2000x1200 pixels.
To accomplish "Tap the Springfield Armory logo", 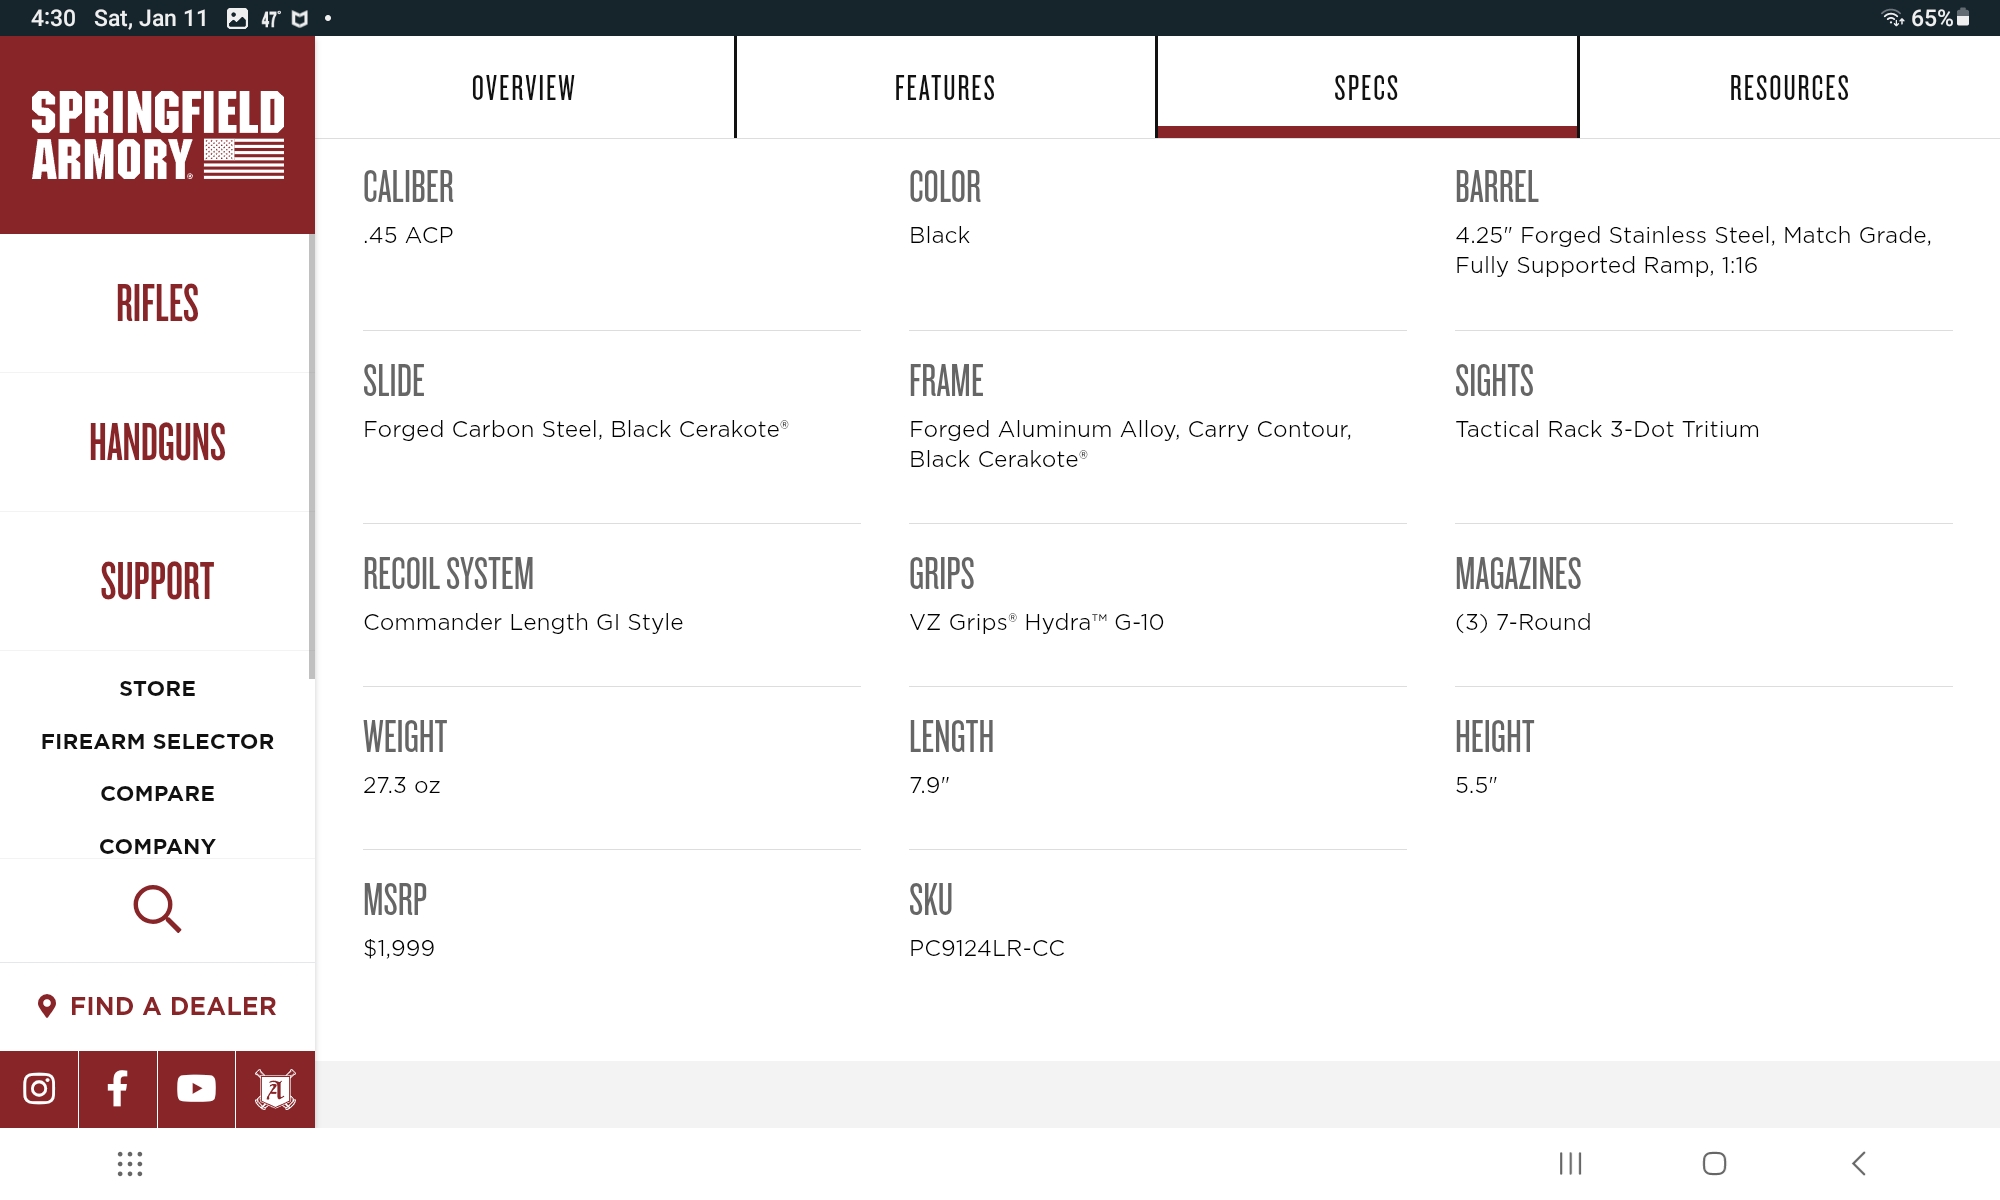I will [157, 135].
